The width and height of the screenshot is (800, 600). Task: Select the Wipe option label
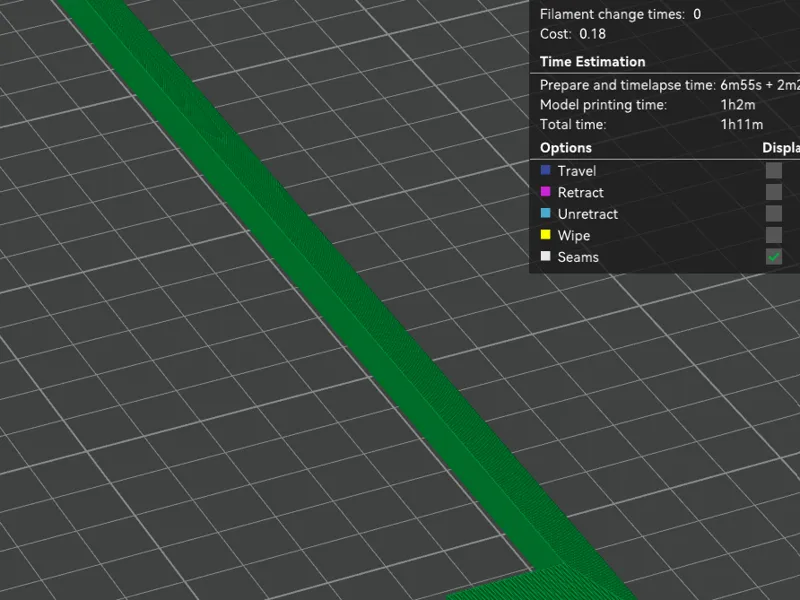coord(574,236)
